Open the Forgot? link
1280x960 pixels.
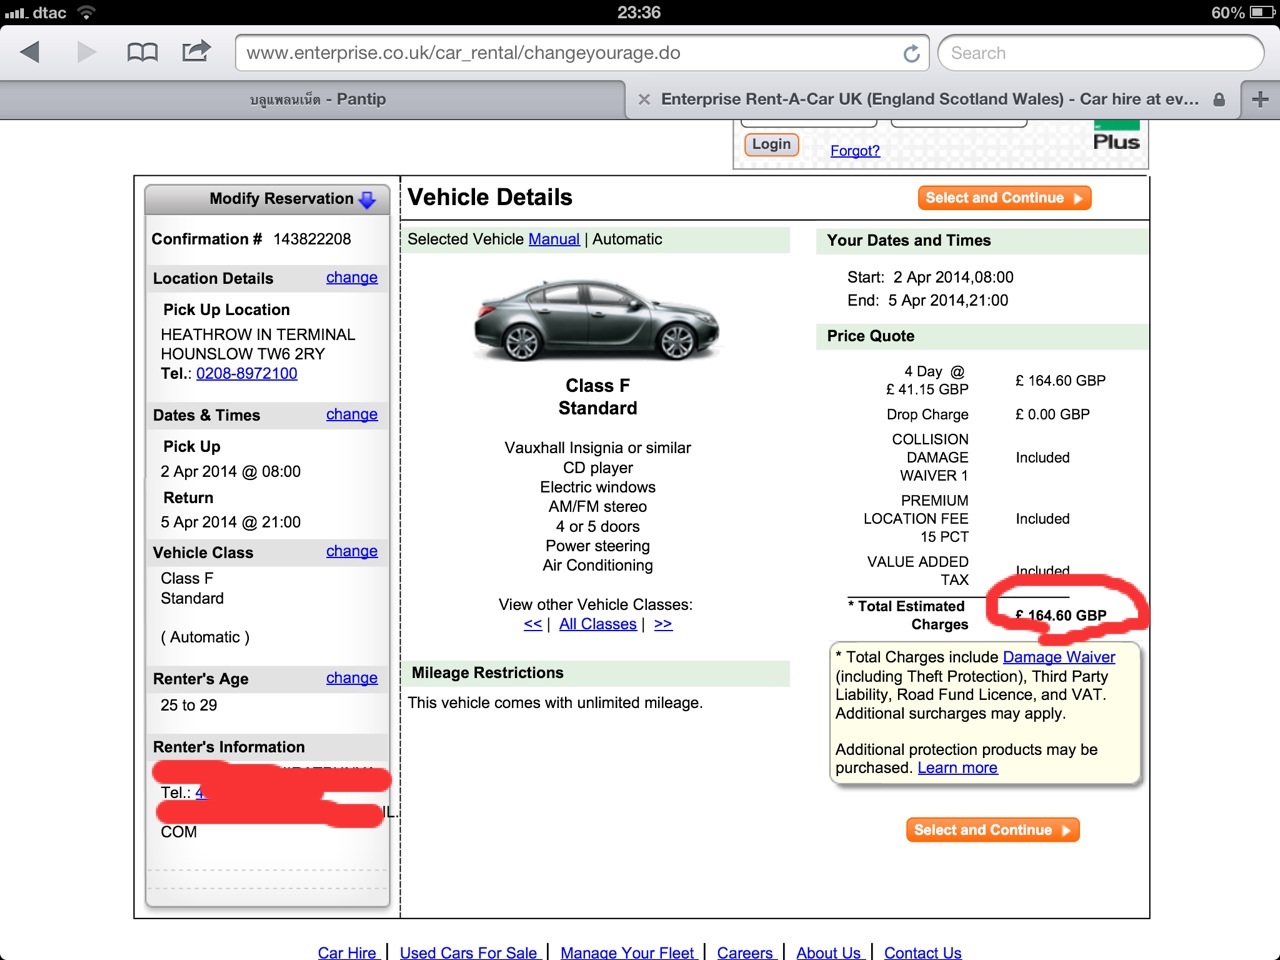click(855, 151)
